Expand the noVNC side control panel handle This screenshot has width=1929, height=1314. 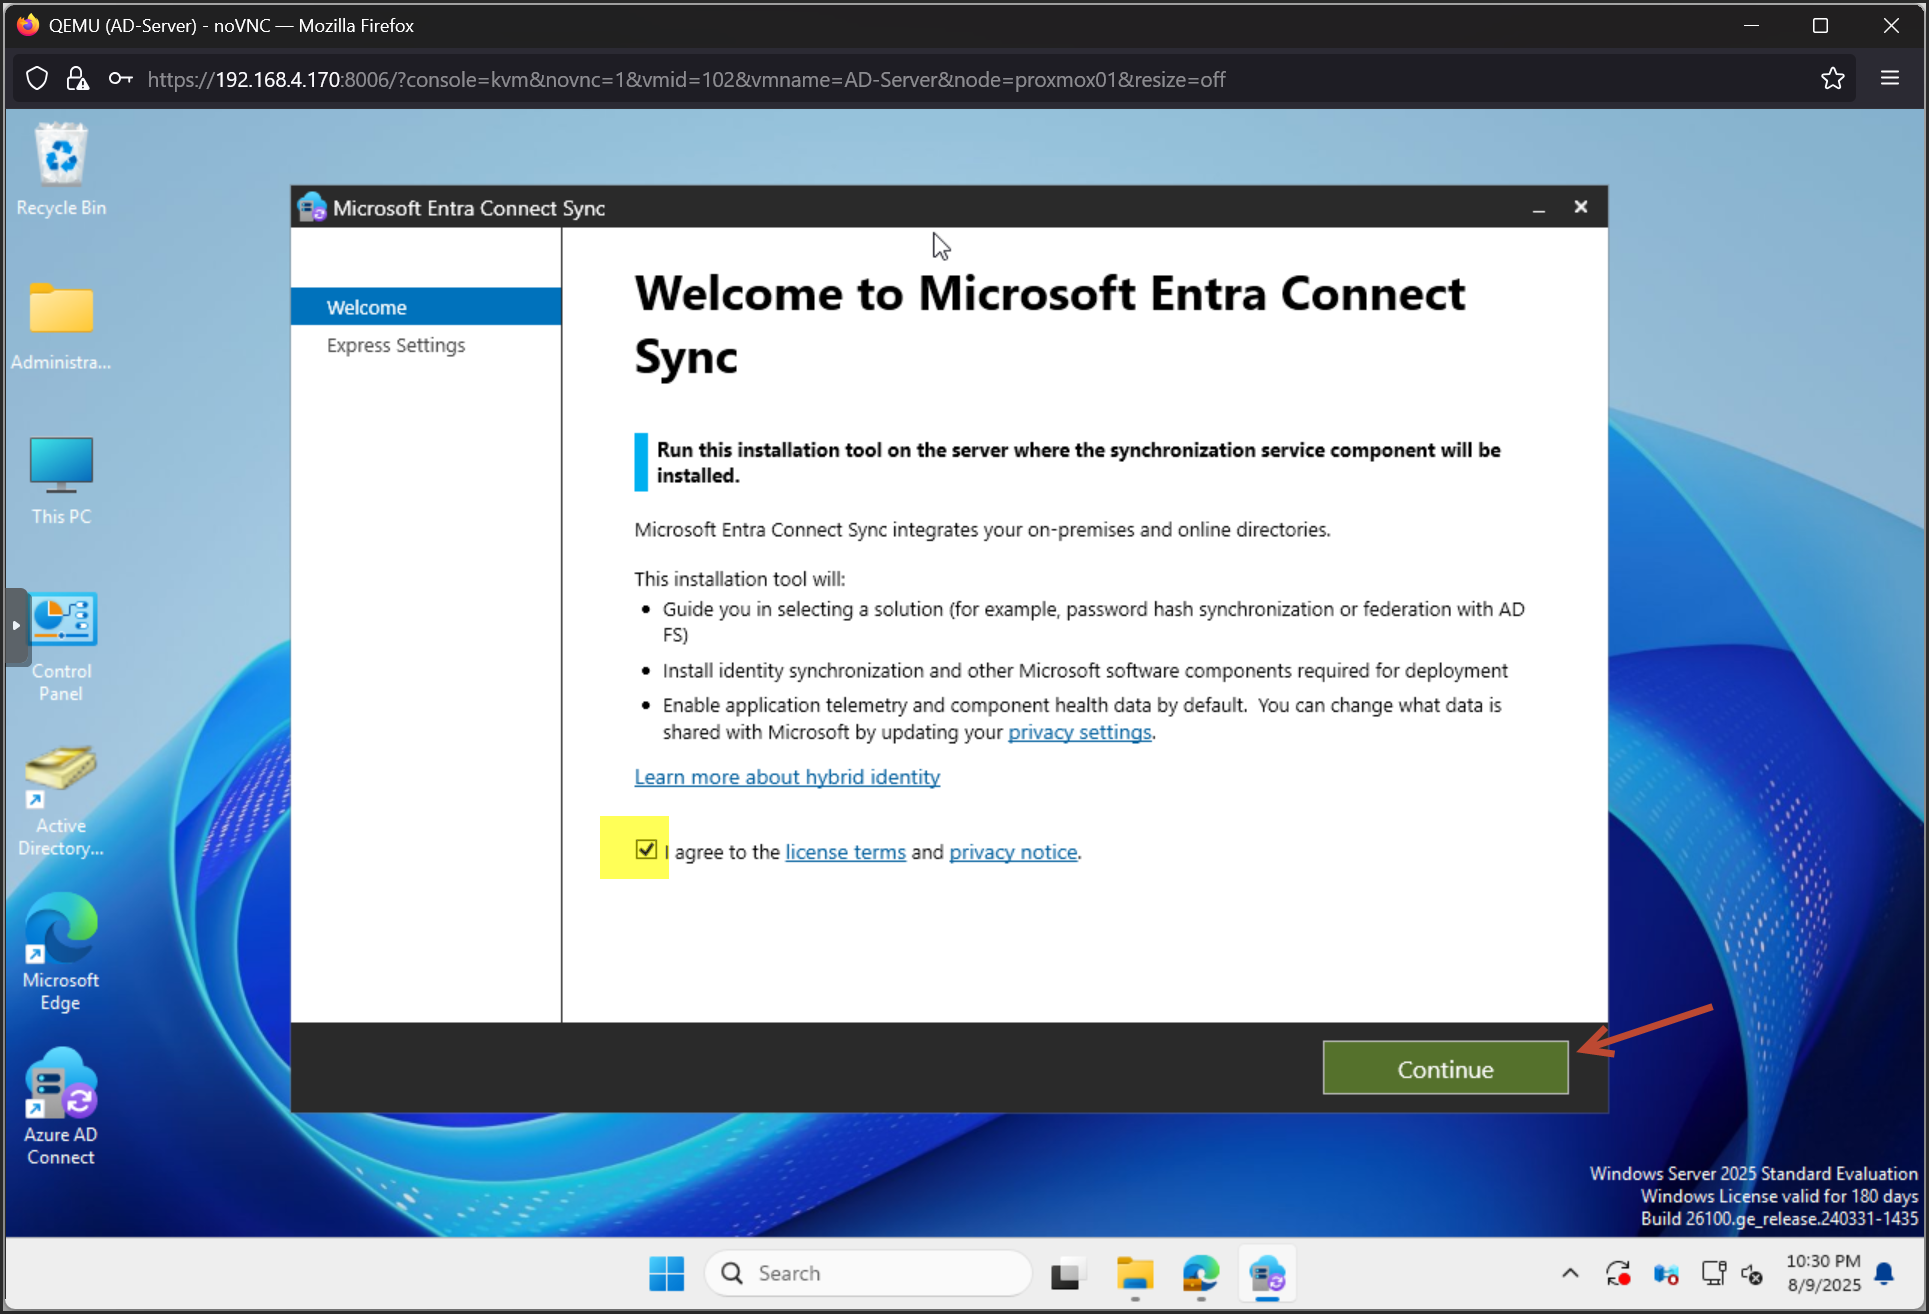pos(16,626)
